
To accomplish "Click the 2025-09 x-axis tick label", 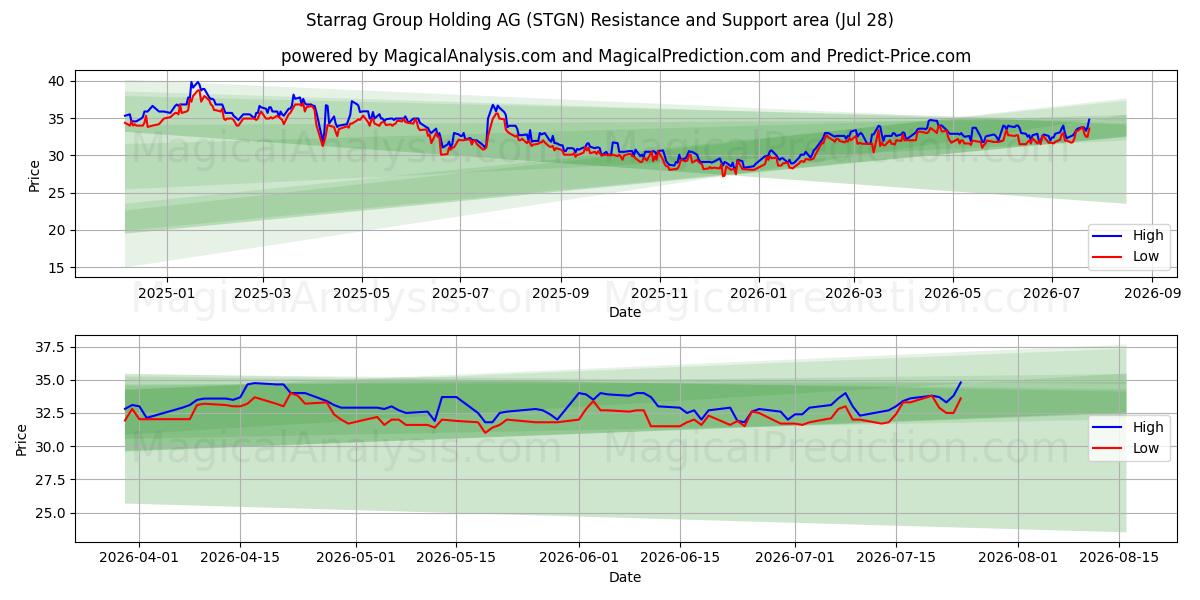I will click(560, 295).
